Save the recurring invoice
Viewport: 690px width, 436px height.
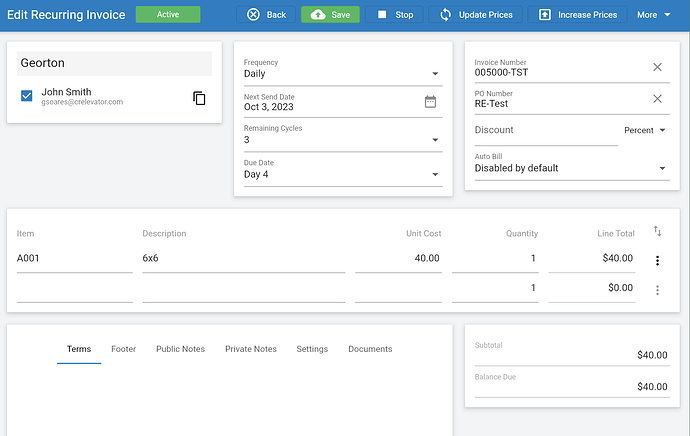click(330, 15)
